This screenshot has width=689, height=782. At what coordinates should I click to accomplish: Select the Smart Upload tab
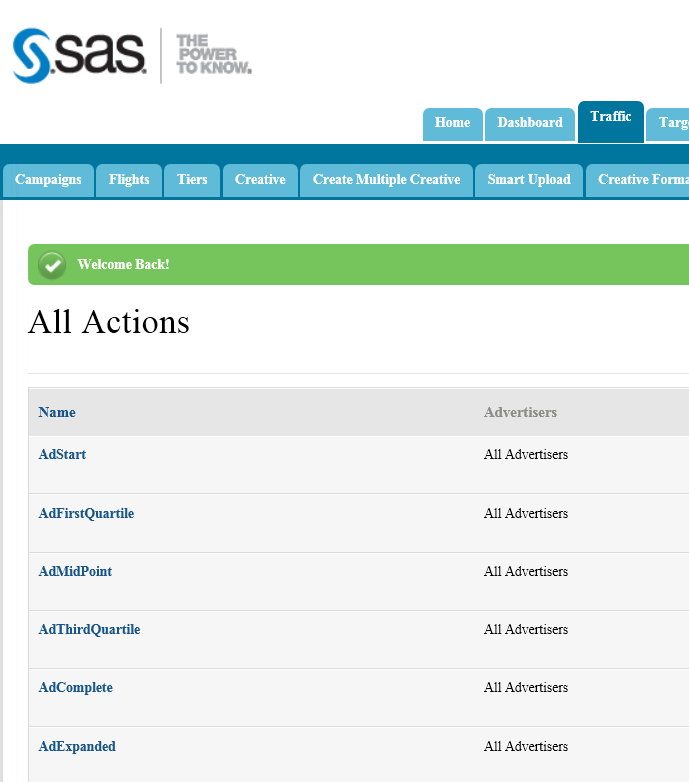(x=529, y=180)
